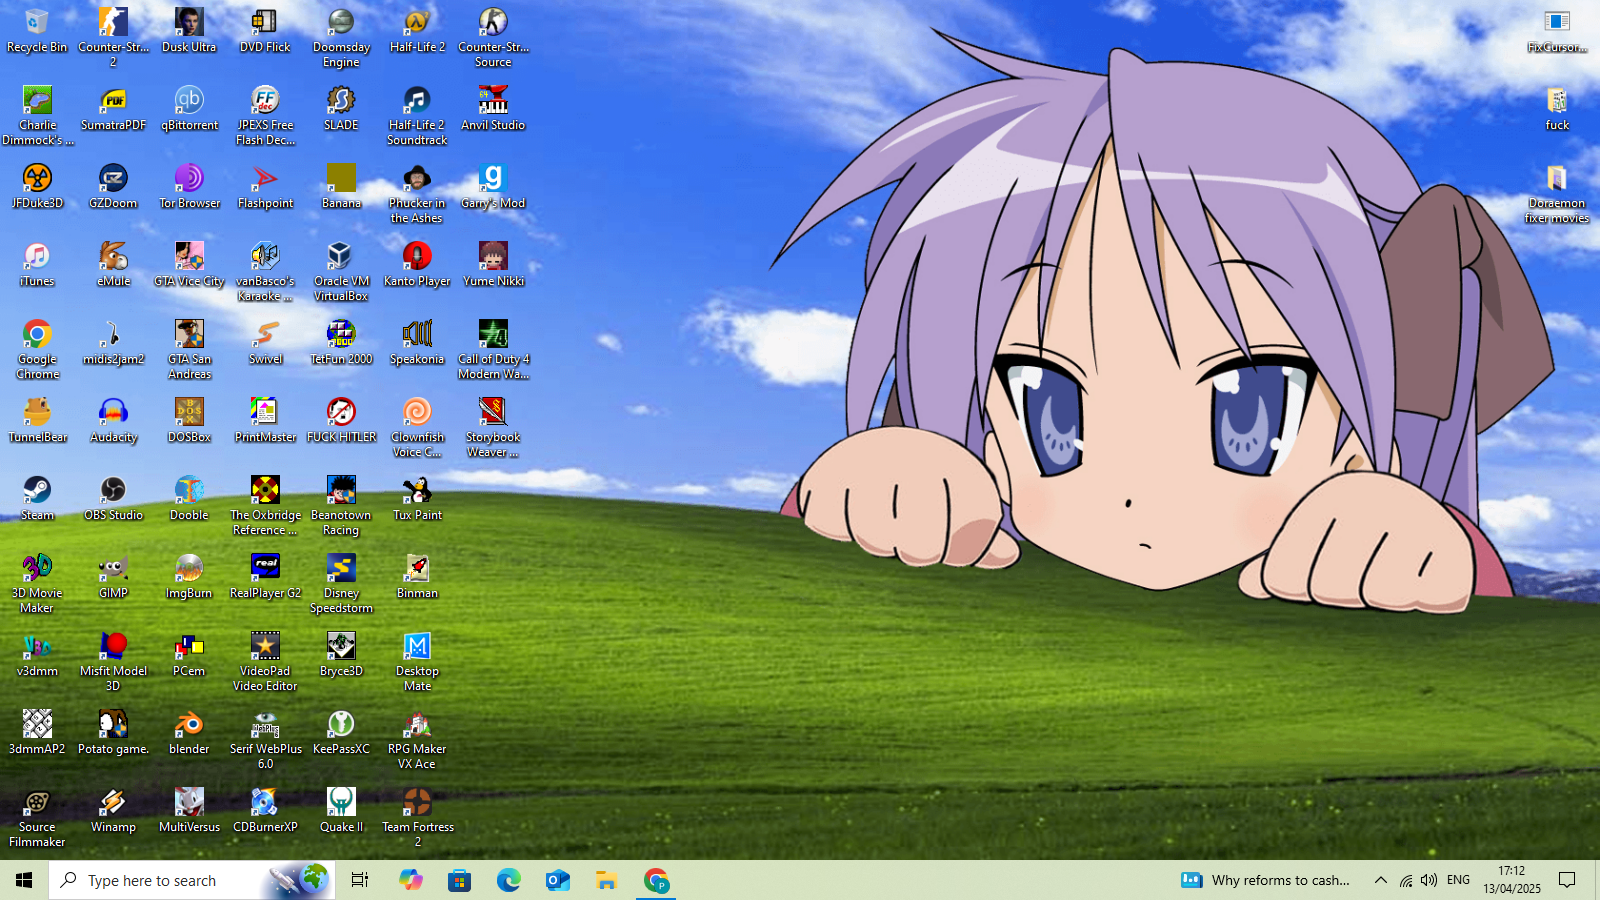Open Google Chrome desktop shortcut
Viewport: 1600px width, 900px height.
click(x=37, y=350)
